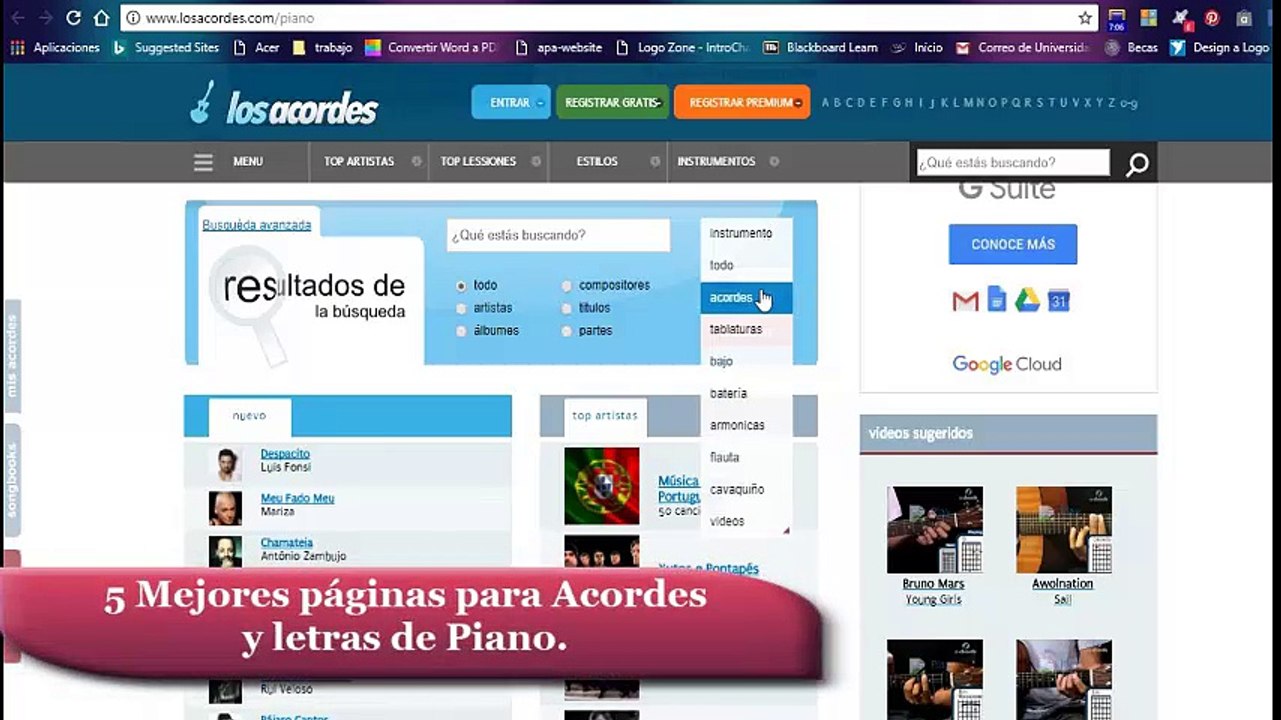Screen dimensions: 1281x720
Task: Open the Design a Logo bookmark
Action: pos(1221,47)
